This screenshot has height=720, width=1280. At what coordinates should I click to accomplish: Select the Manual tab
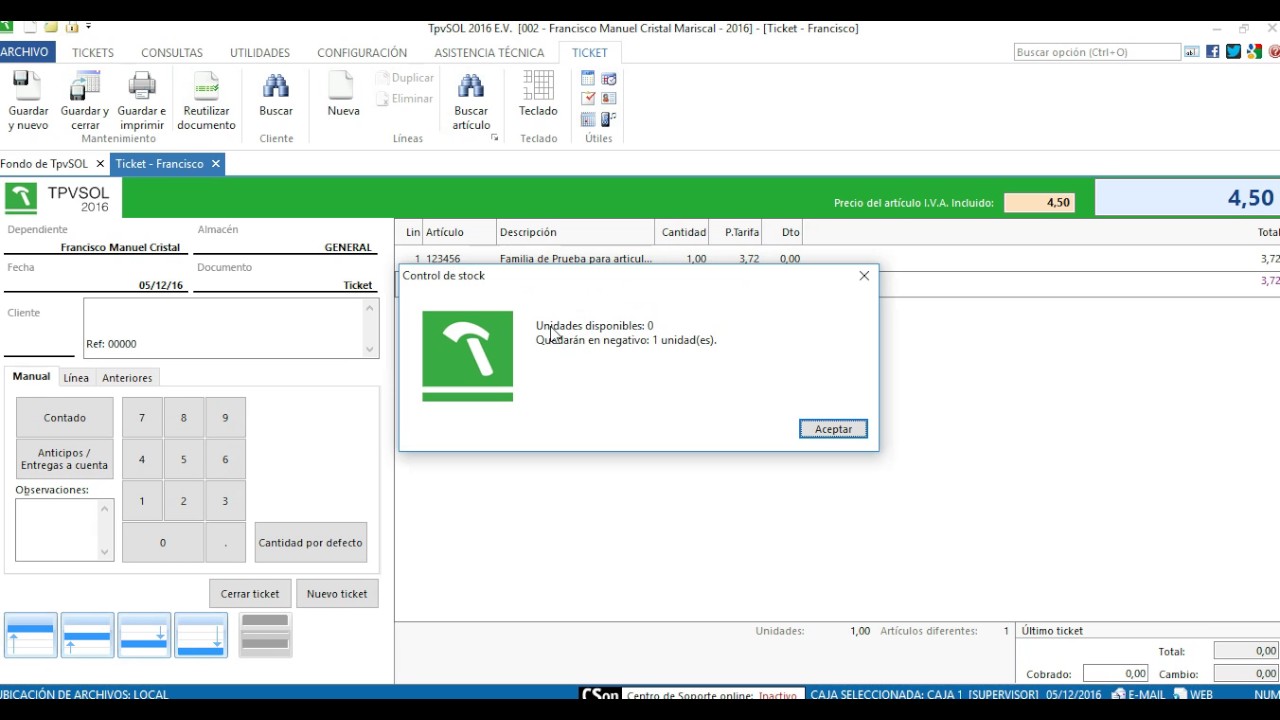point(31,377)
